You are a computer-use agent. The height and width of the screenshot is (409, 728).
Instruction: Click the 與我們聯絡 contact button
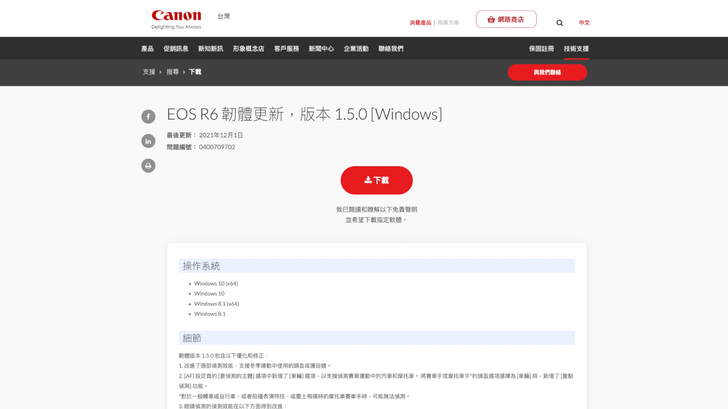pos(547,72)
